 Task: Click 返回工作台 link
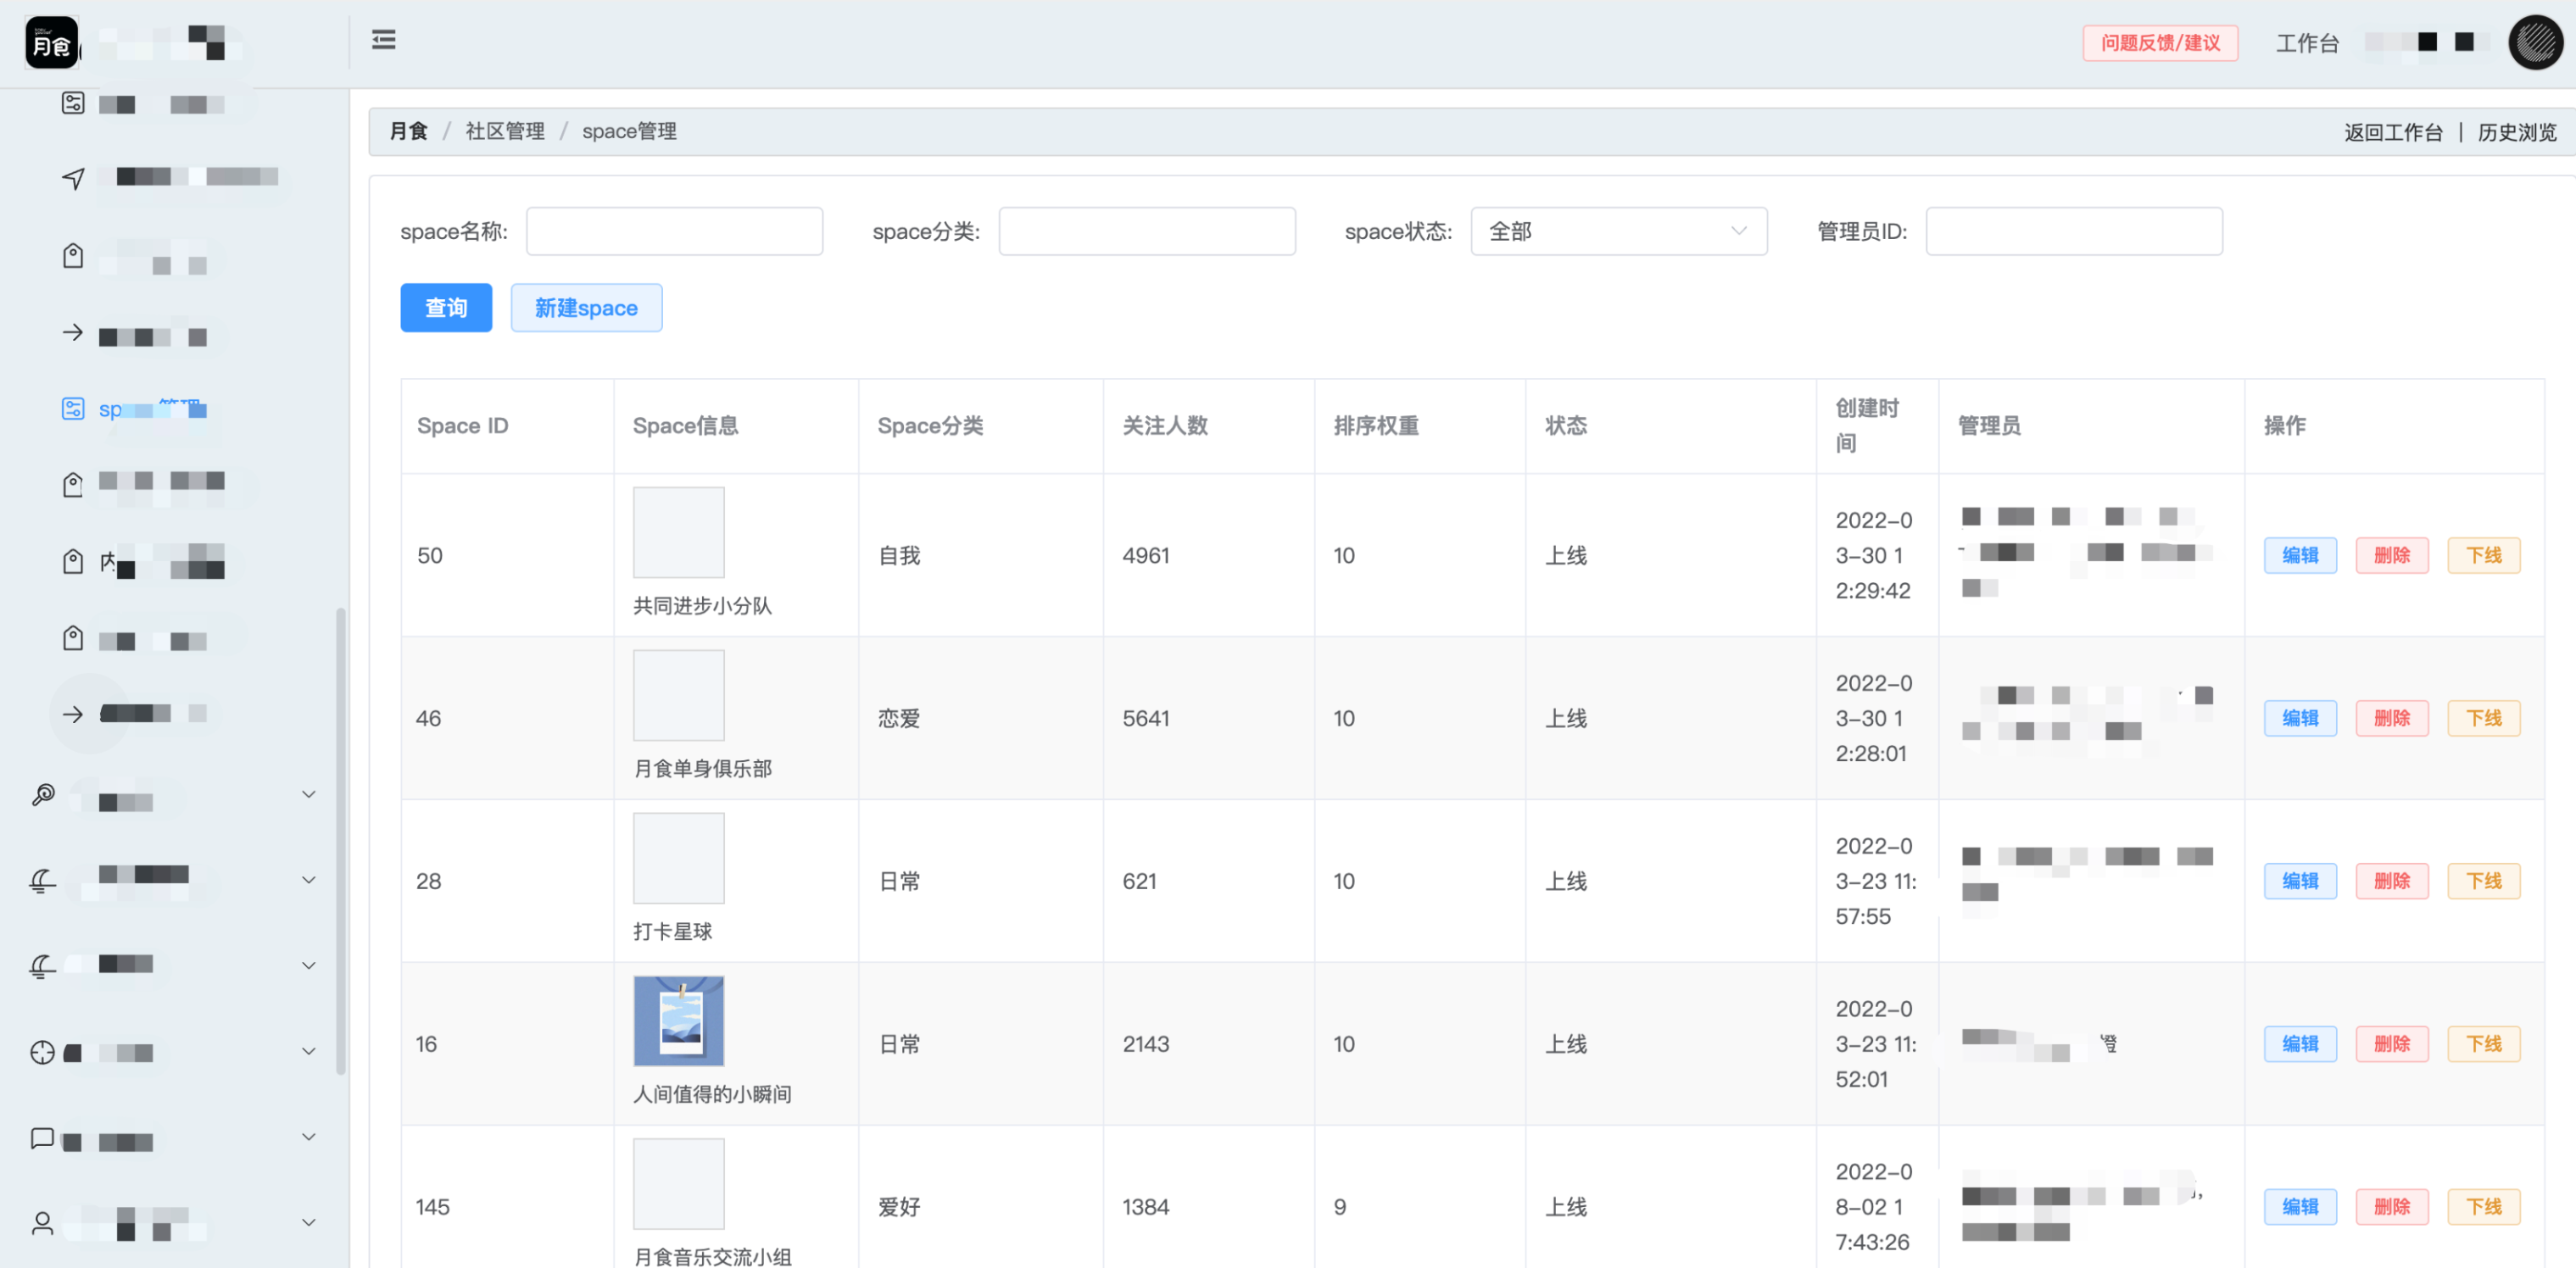coord(2393,132)
